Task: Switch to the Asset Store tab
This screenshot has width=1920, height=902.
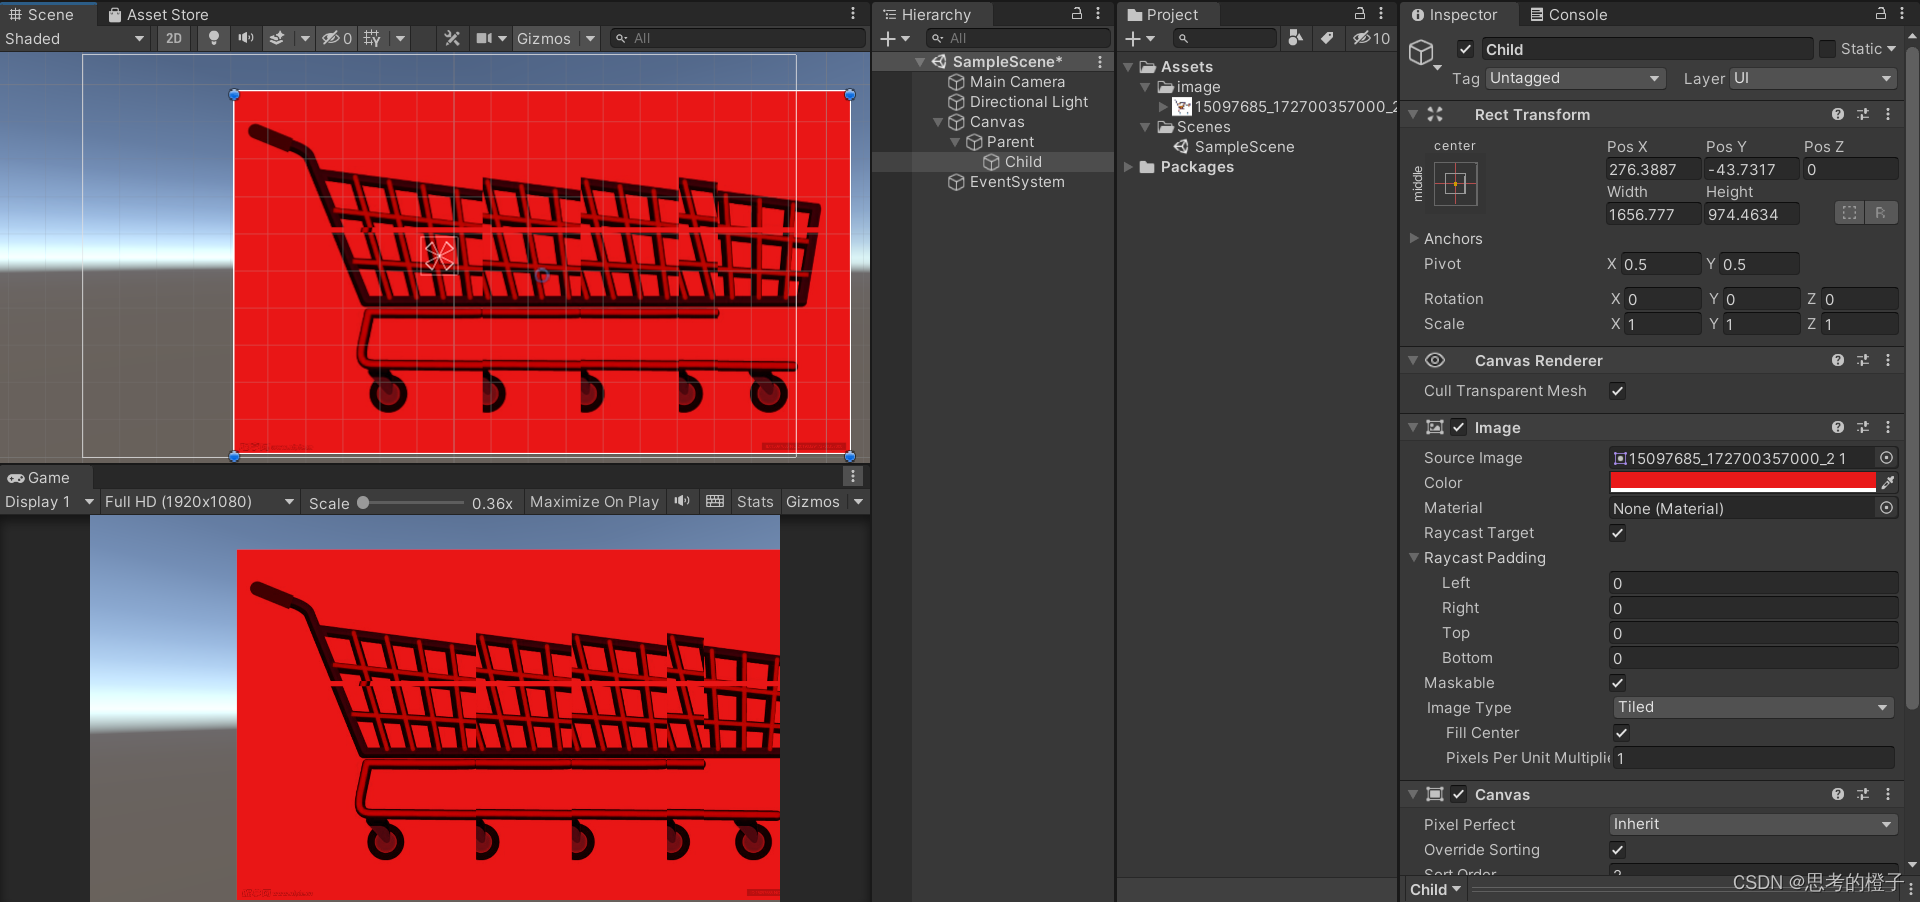Action: (158, 14)
